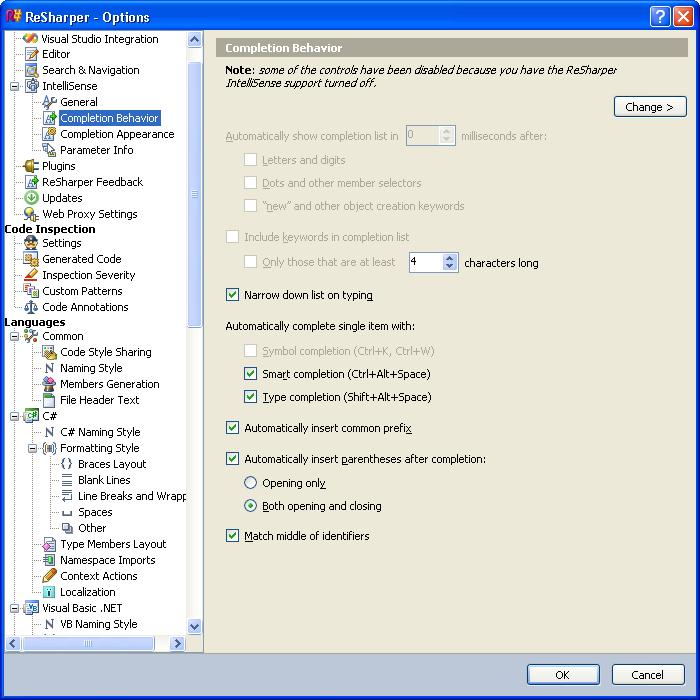Image resolution: width=700 pixels, height=700 pixels.
Task: Uncheck Type completion (Shift+Alt+Space)
Action: coord(250,396)
